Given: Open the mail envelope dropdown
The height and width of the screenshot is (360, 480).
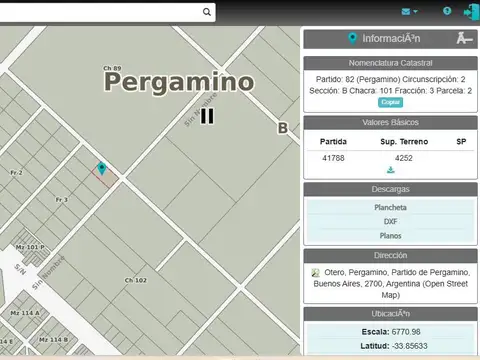Looking at the screenshot, I should (x=409, y=12).
